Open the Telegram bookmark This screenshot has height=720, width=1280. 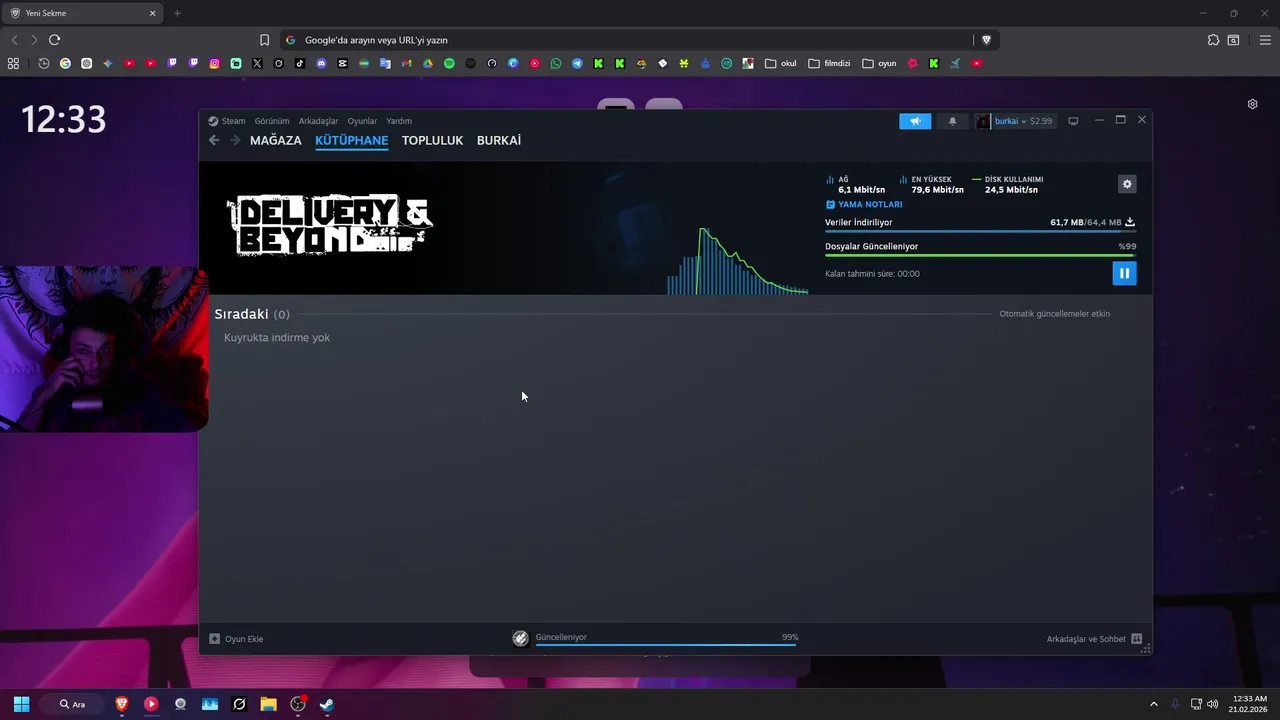(x=577, y=63)
